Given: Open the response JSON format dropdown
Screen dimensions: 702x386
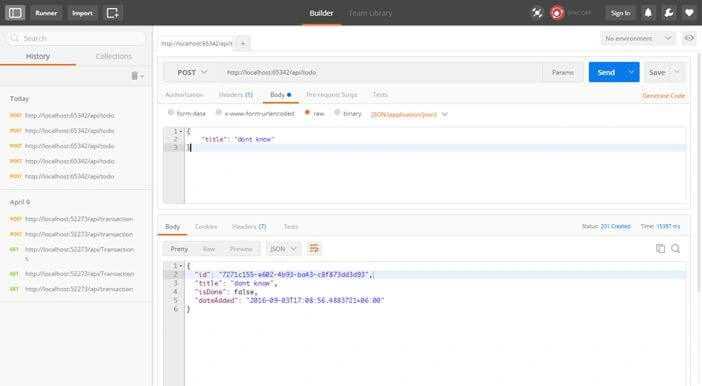Looking at the screenshot, I should pyautogui.click(x=283, y=249).
